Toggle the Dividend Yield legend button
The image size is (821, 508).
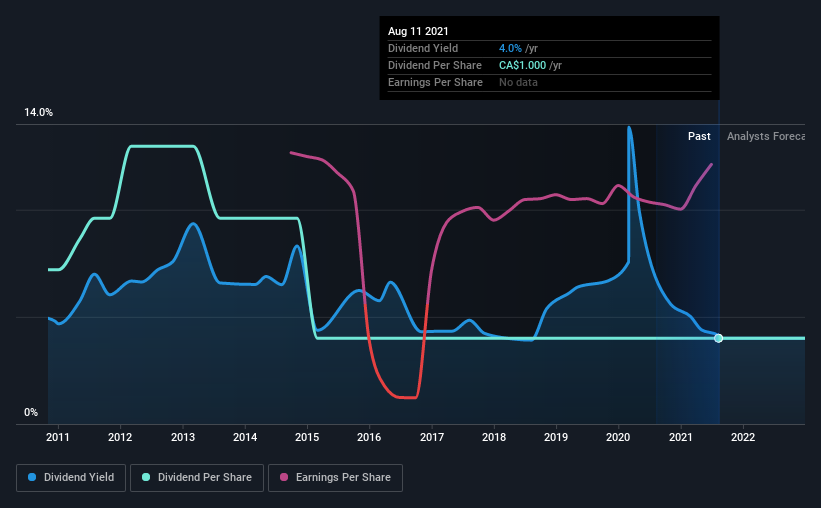tap(71, 478)
